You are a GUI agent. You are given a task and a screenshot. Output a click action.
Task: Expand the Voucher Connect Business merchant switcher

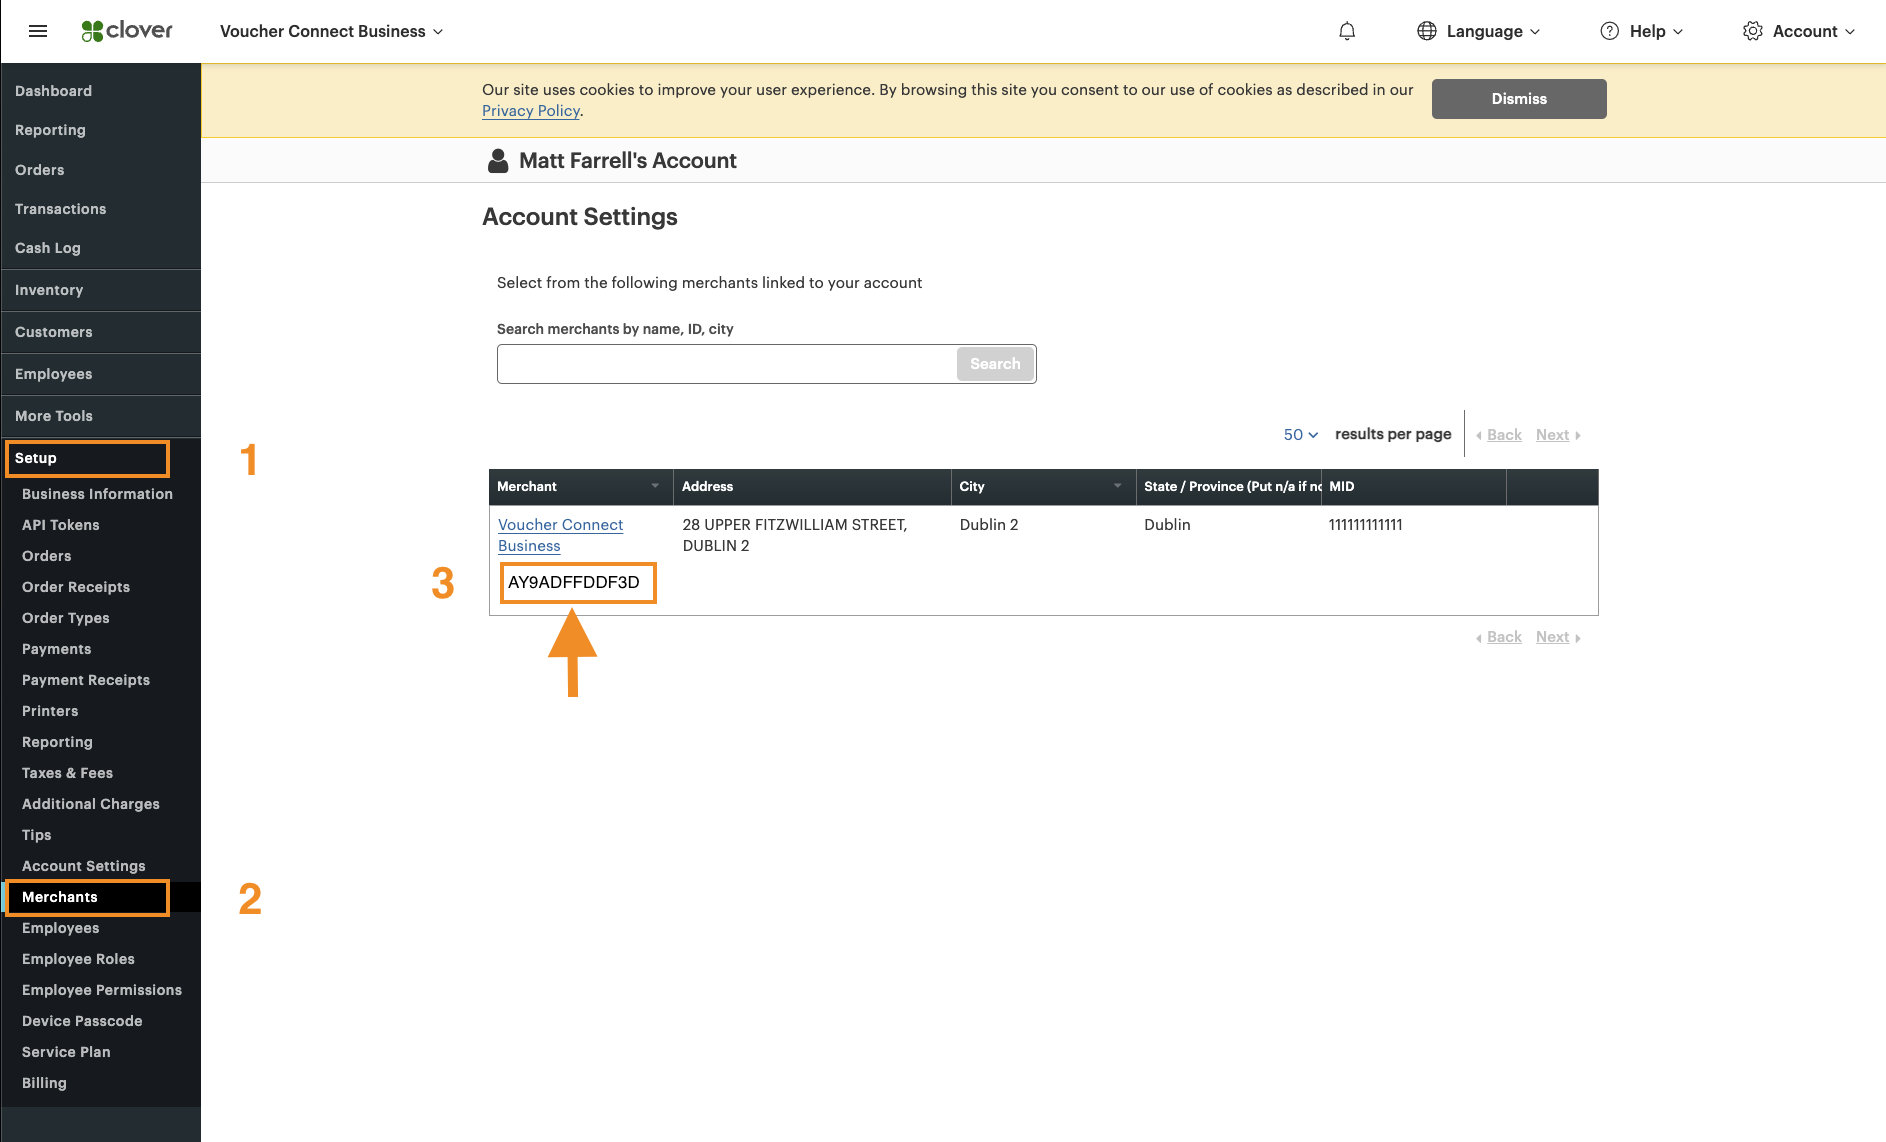[331, 31]
